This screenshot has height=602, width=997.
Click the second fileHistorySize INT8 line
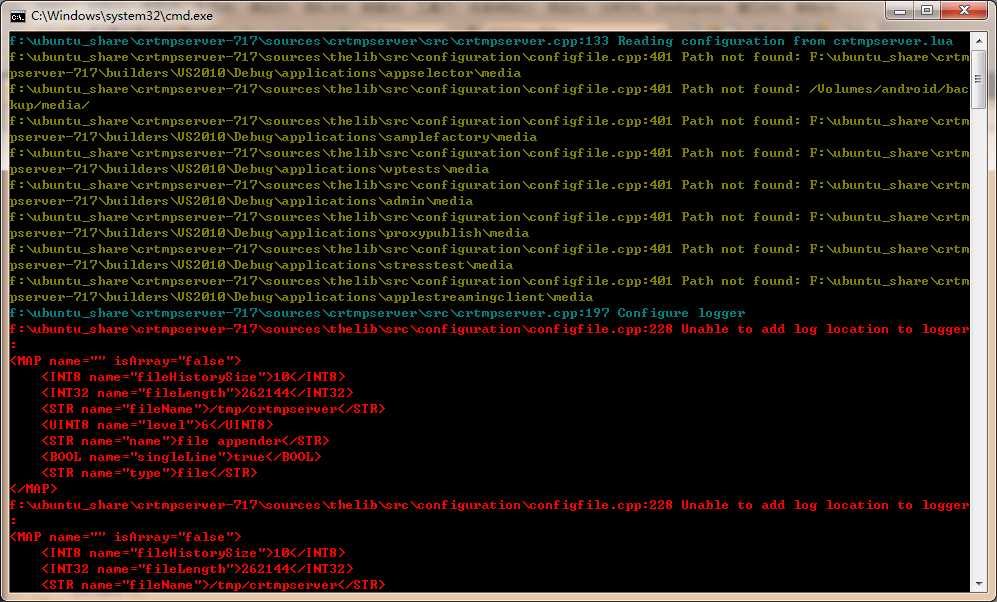[193, 553]
